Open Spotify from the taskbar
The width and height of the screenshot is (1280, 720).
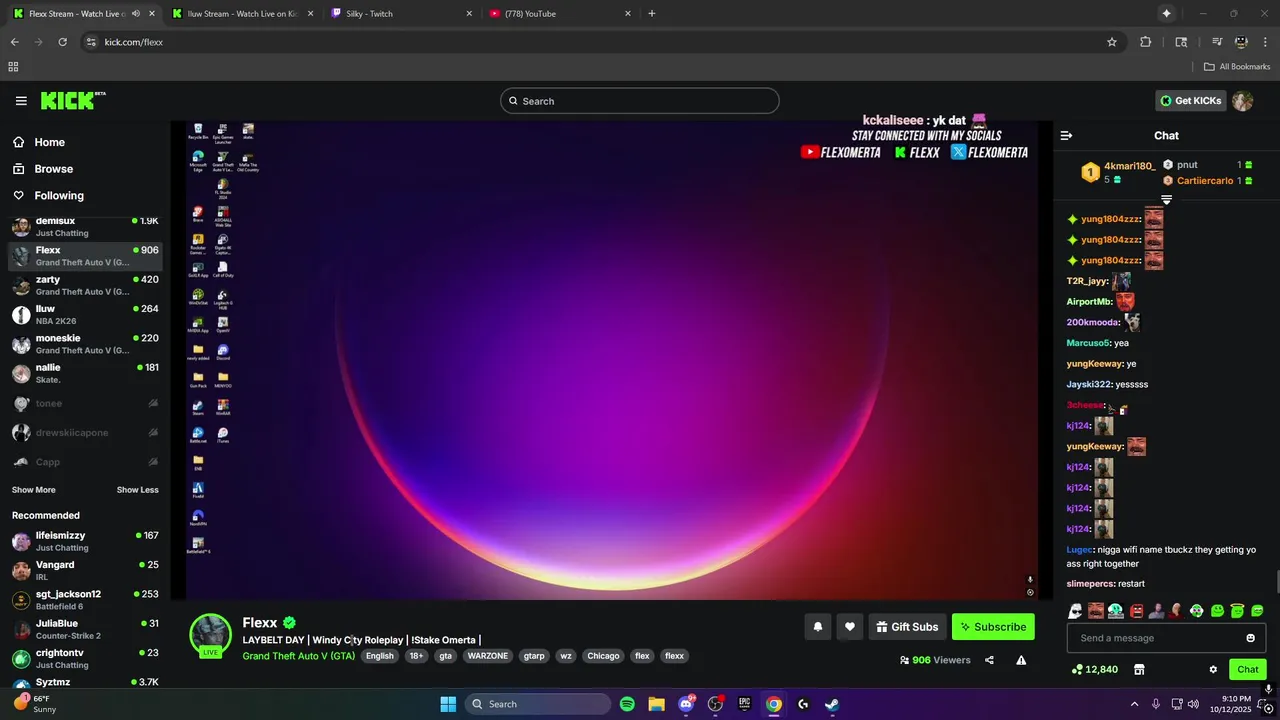pos(627,704)
